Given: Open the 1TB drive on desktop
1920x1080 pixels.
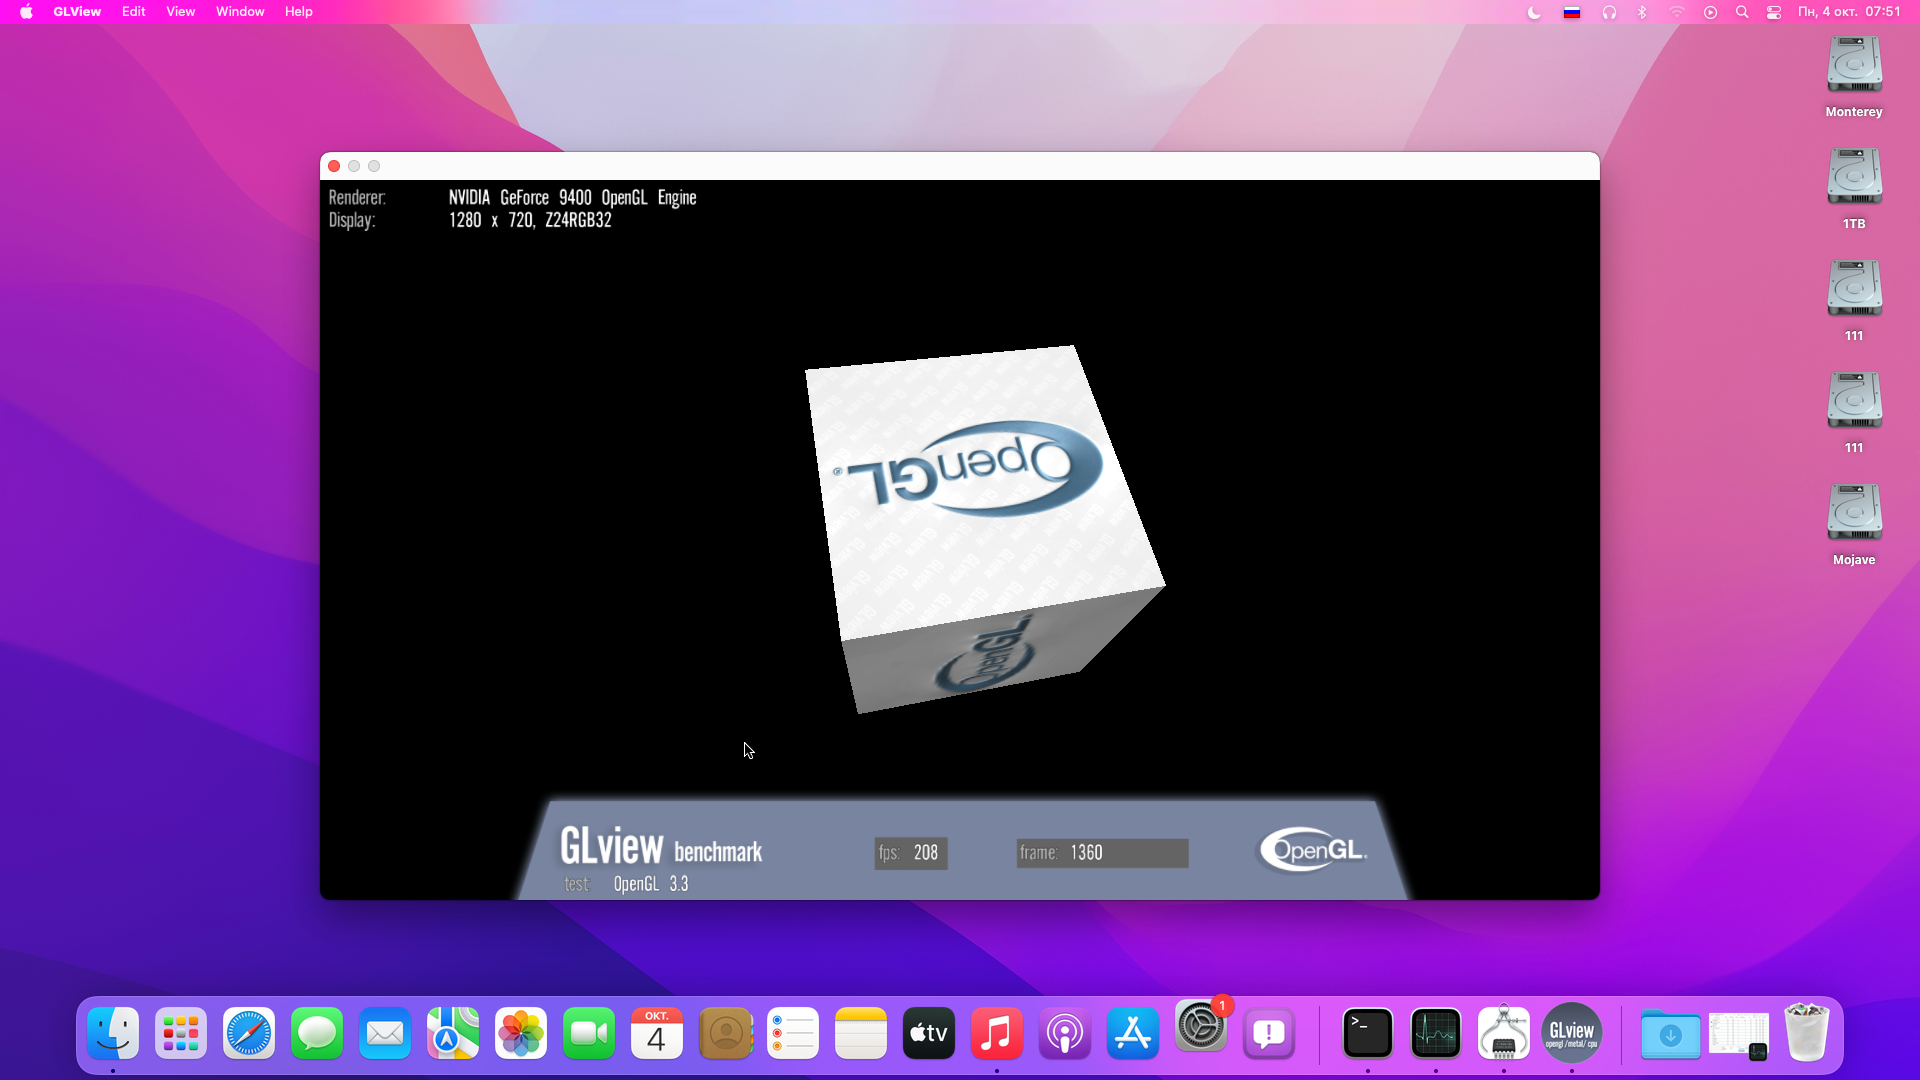Looking at the screenshot, I should tap(1854, 177).
